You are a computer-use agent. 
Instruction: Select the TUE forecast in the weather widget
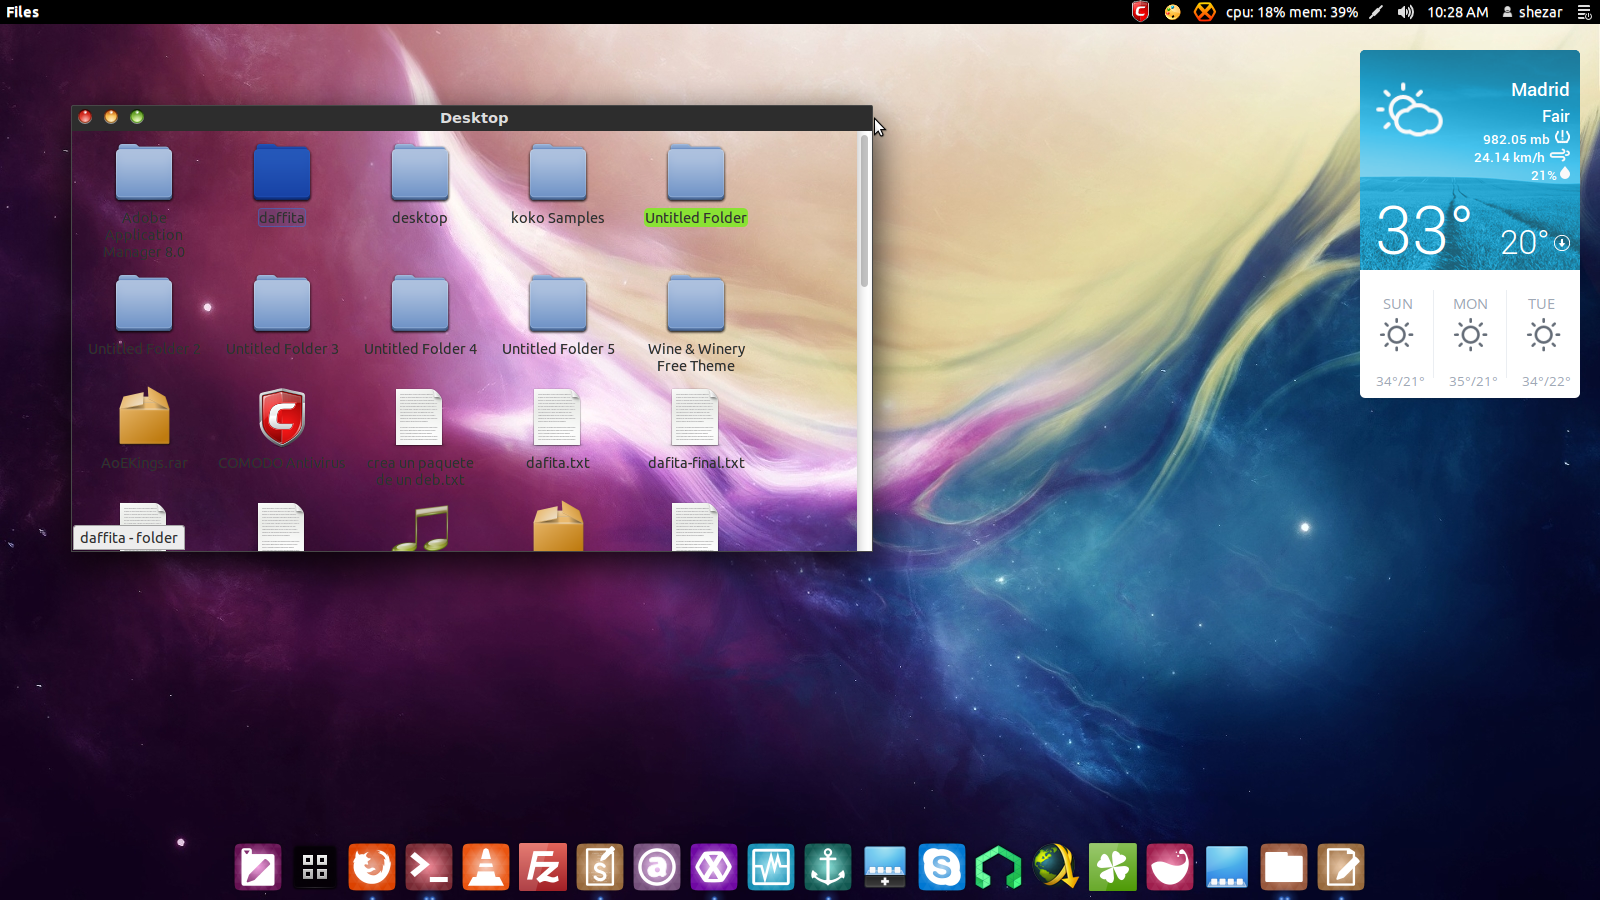pos(1543,342)
